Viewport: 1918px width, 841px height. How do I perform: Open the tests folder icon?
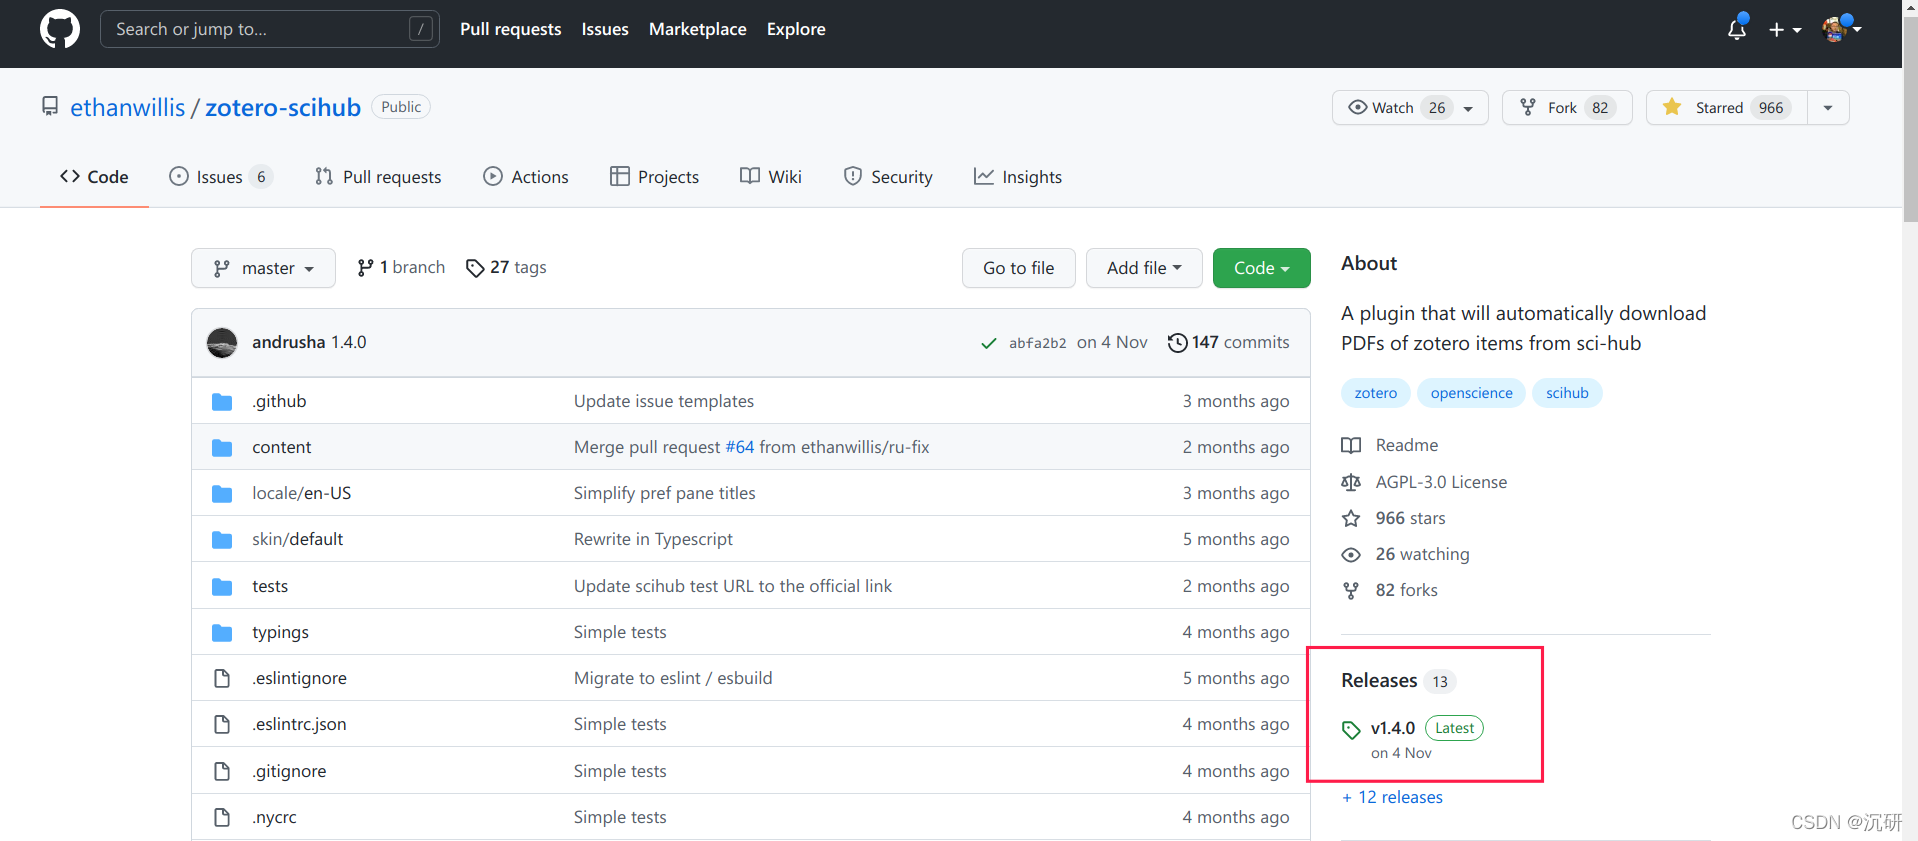pyautogui.click(x=222, y=587)
